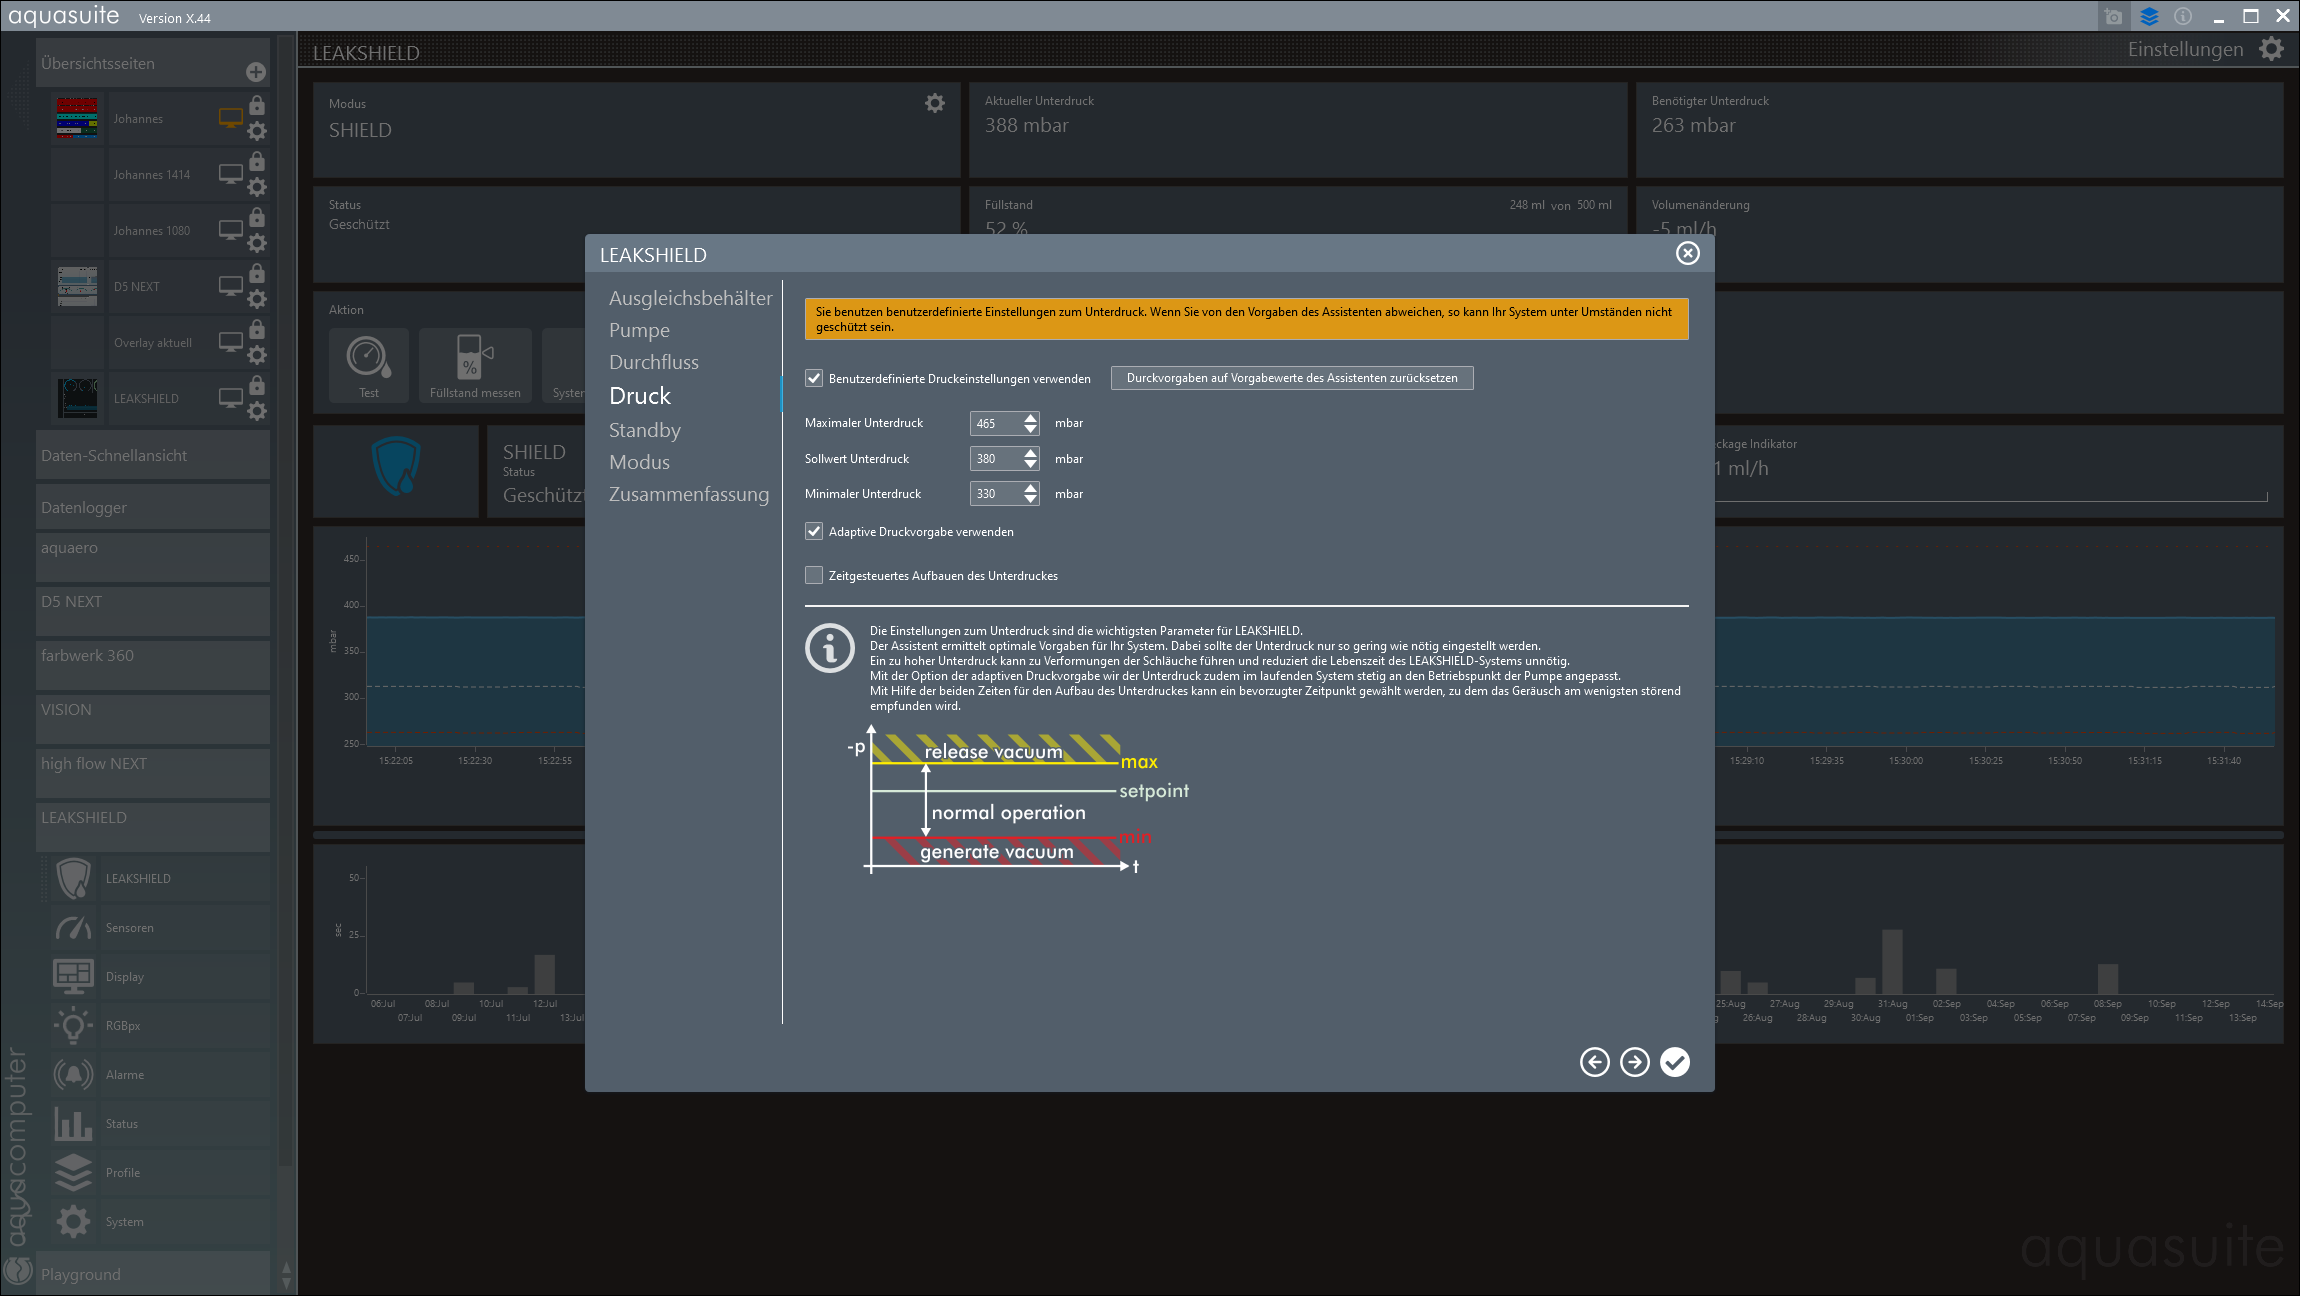The height and width of the screenshot is (1296, 2300).
Task: Expand high flow NEXT section
Action: click(x=153, y=773)
